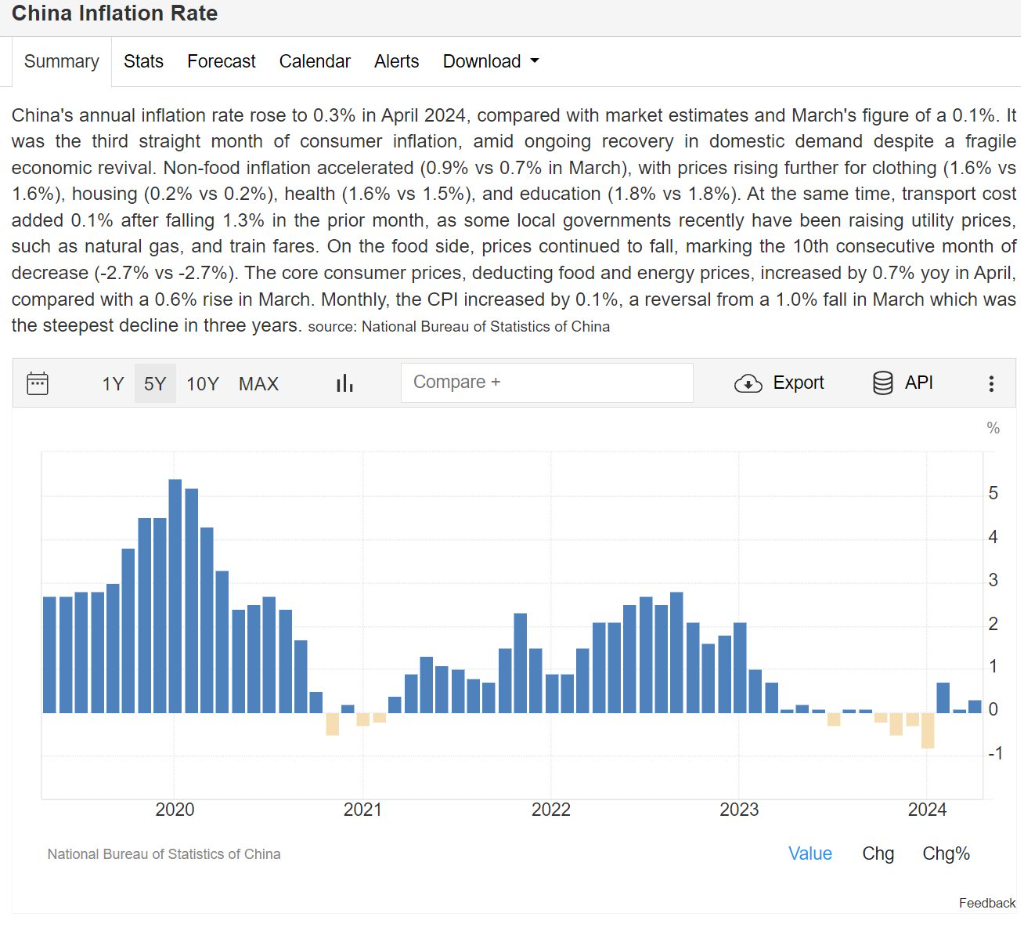The image size is (1021, 939).
Task: Open the three-dot chart options menu
Action: point(991,384)
